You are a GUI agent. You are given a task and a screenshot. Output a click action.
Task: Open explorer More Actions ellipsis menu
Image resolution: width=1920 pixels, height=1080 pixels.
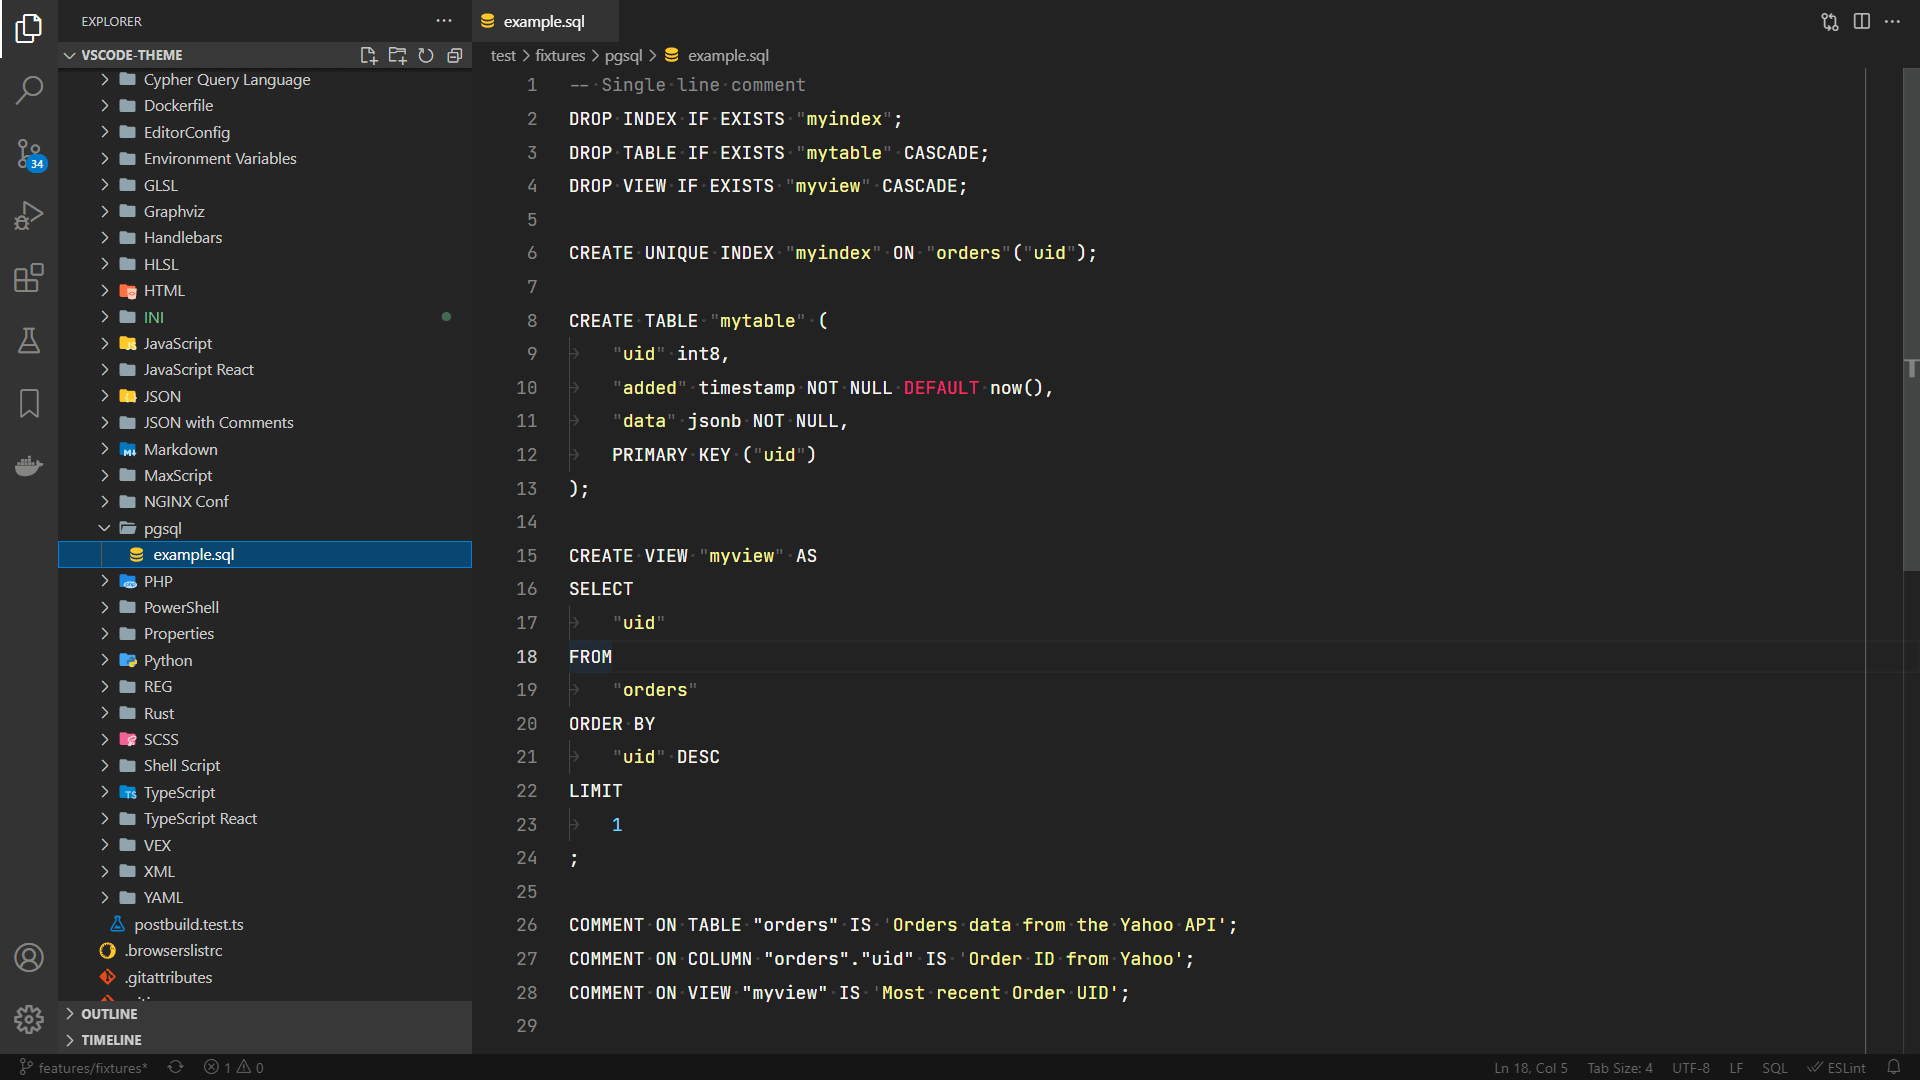click(444, 21)
